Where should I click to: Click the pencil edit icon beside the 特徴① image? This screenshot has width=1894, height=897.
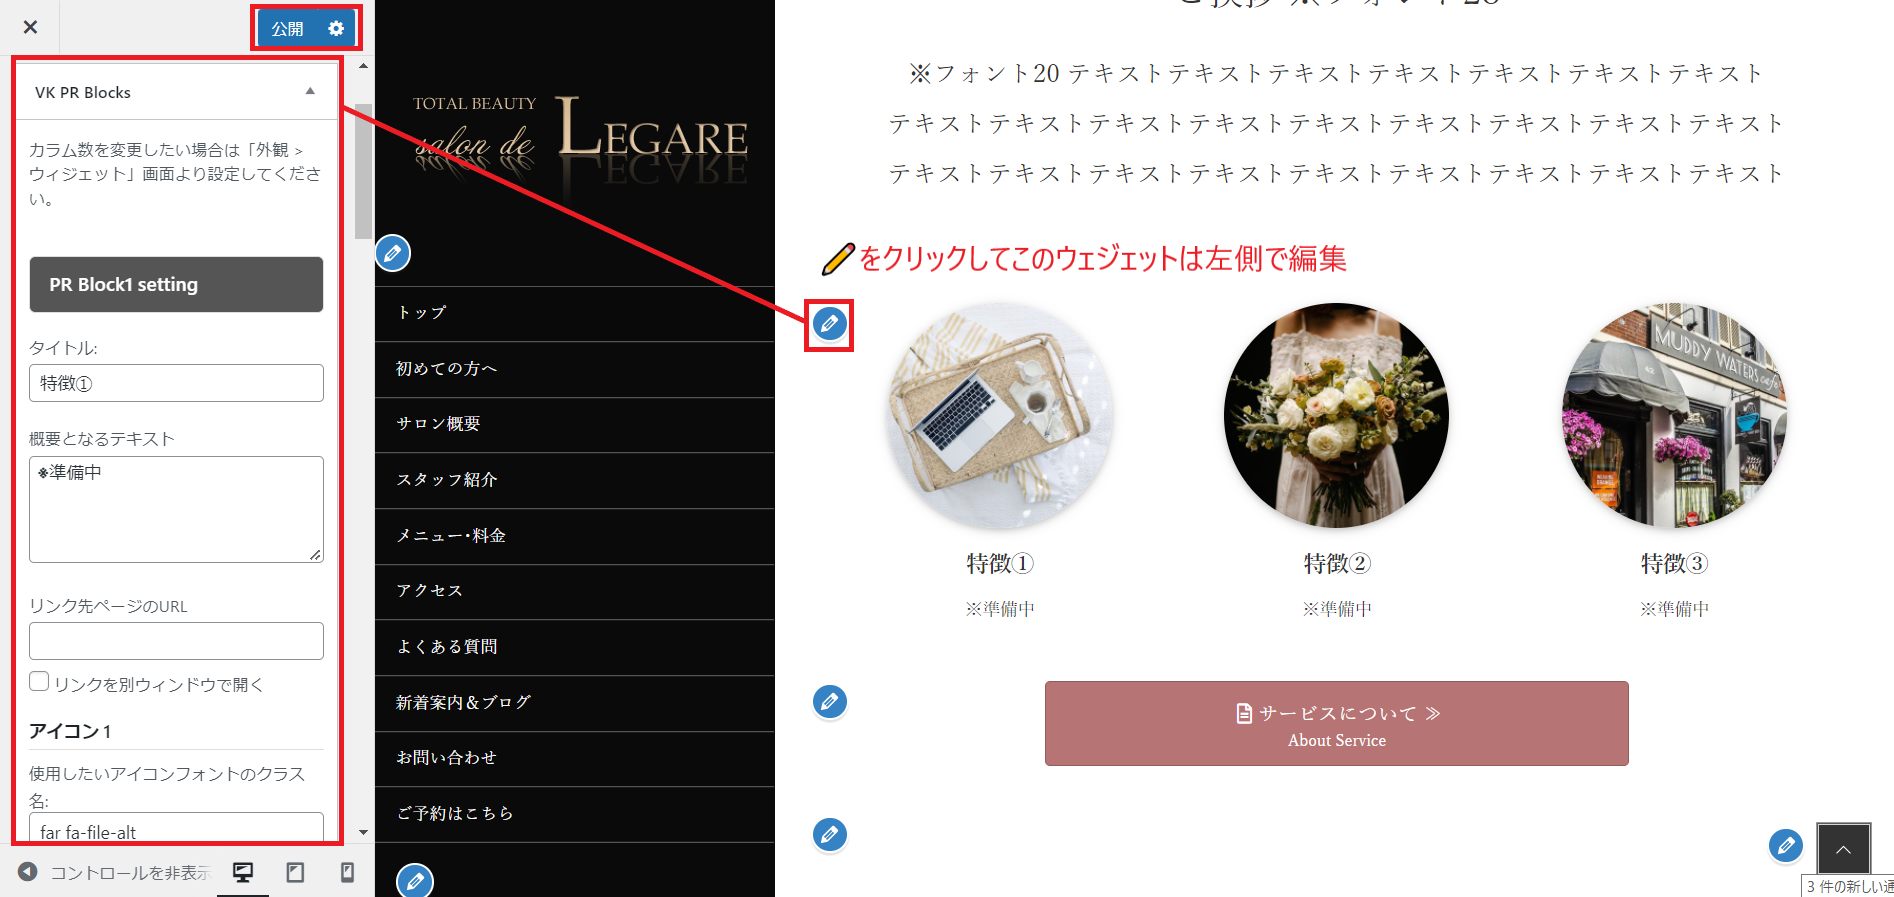[x=829, y=324]
